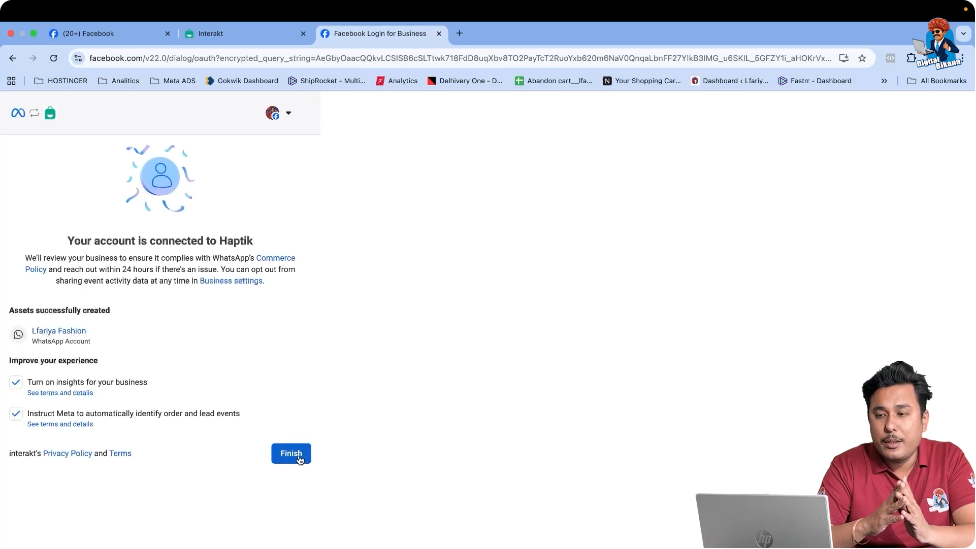Open the Meta ADS bookmark folder
This screenshot has width=976, height=549.
click(x=172, y=81)
